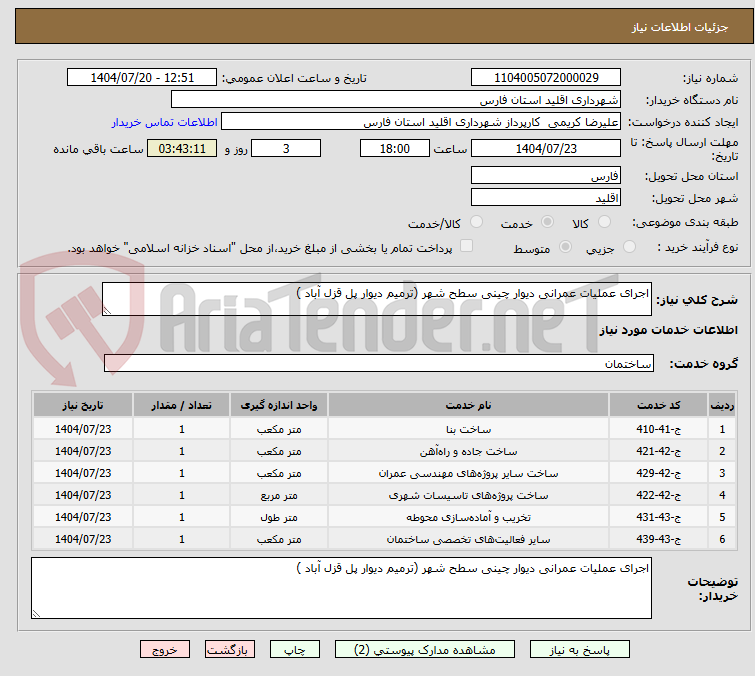Click the deadline time field 18:00
755x676 pixels.
(394, 148)
